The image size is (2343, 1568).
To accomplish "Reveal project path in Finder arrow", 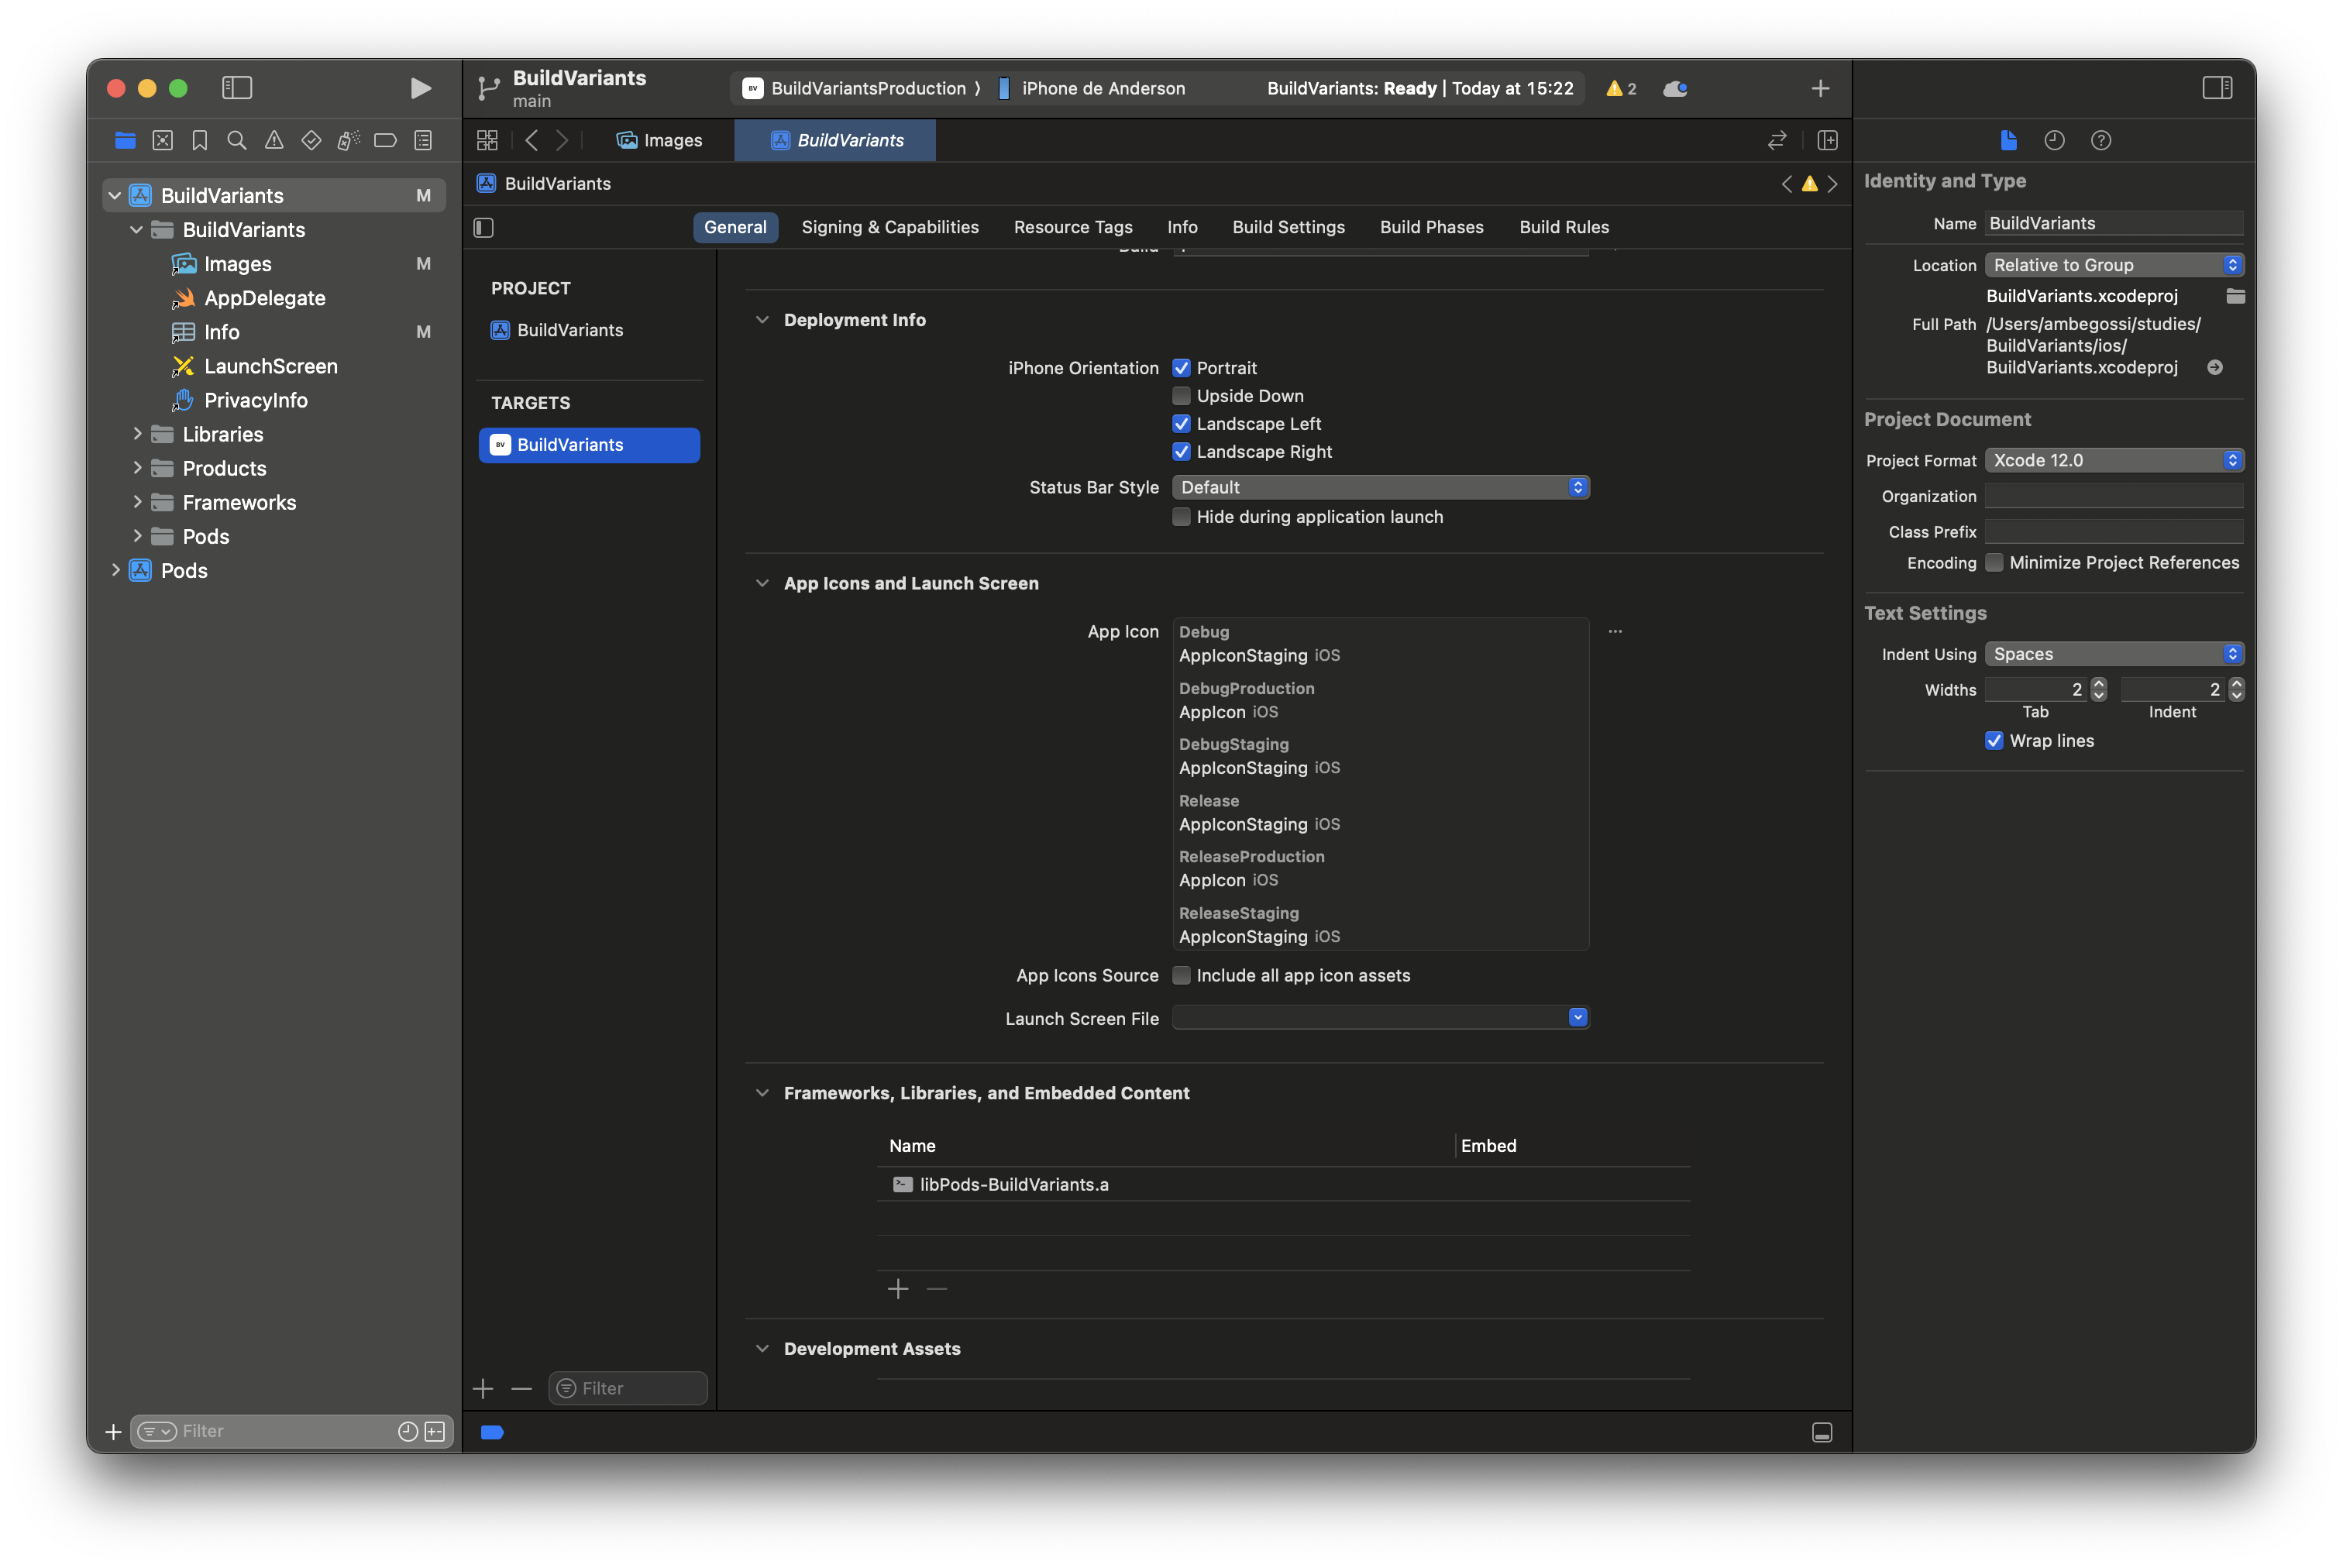I will (2215, 367).
